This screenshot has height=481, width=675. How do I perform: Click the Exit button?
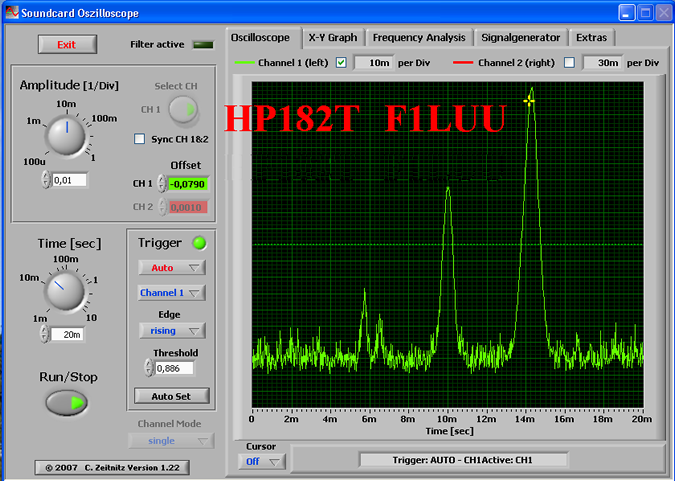67,44
